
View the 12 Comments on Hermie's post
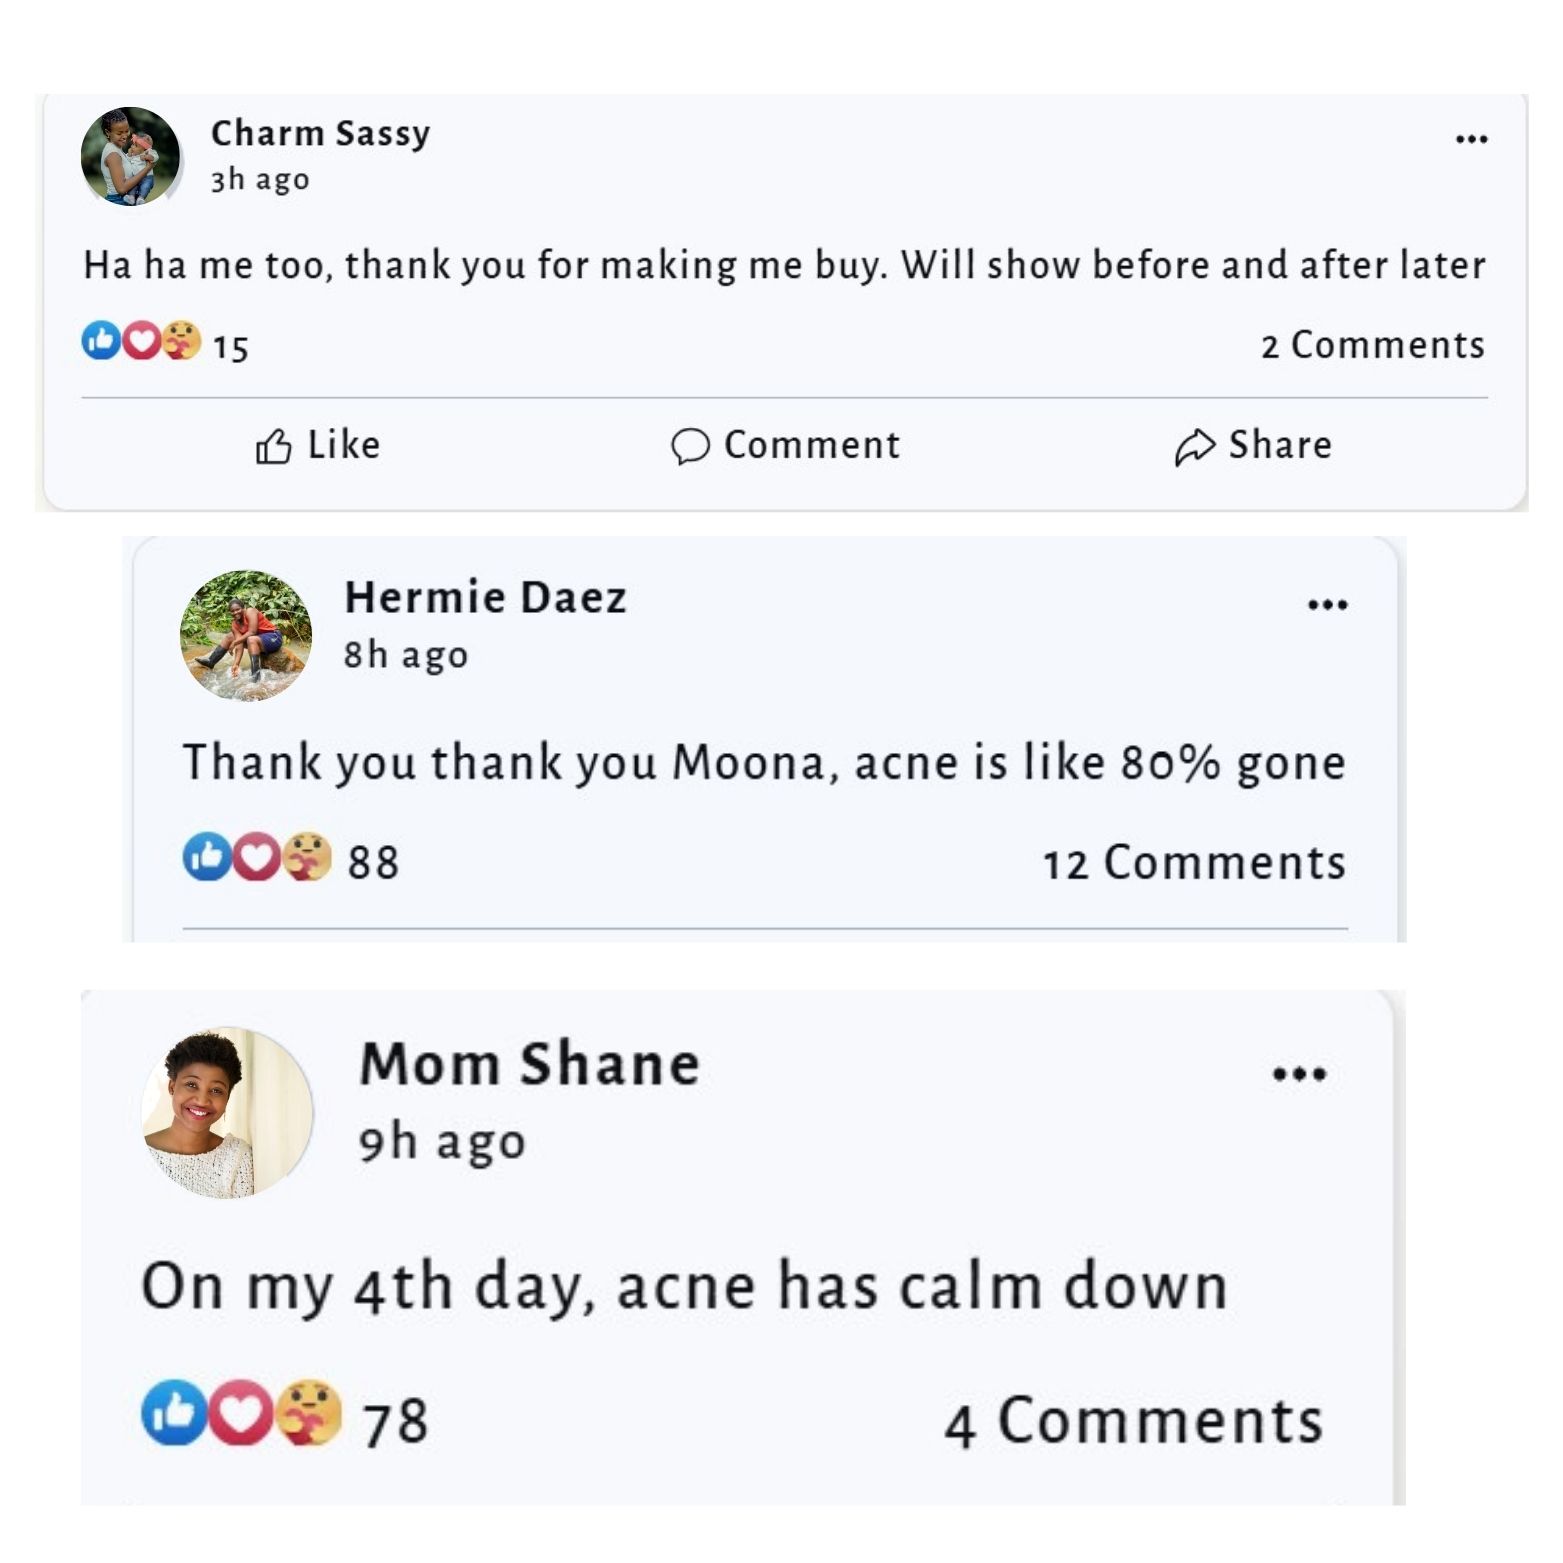pyautogui.click(x=1194, y=863)
